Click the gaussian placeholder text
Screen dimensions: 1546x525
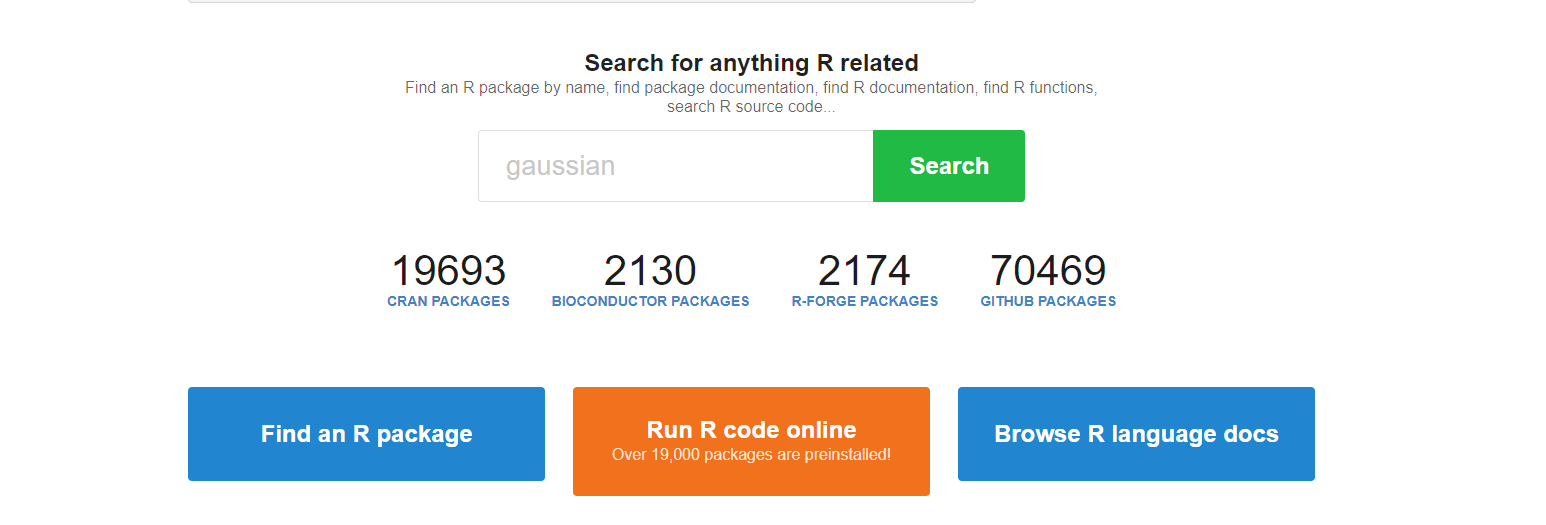point(560,166)
